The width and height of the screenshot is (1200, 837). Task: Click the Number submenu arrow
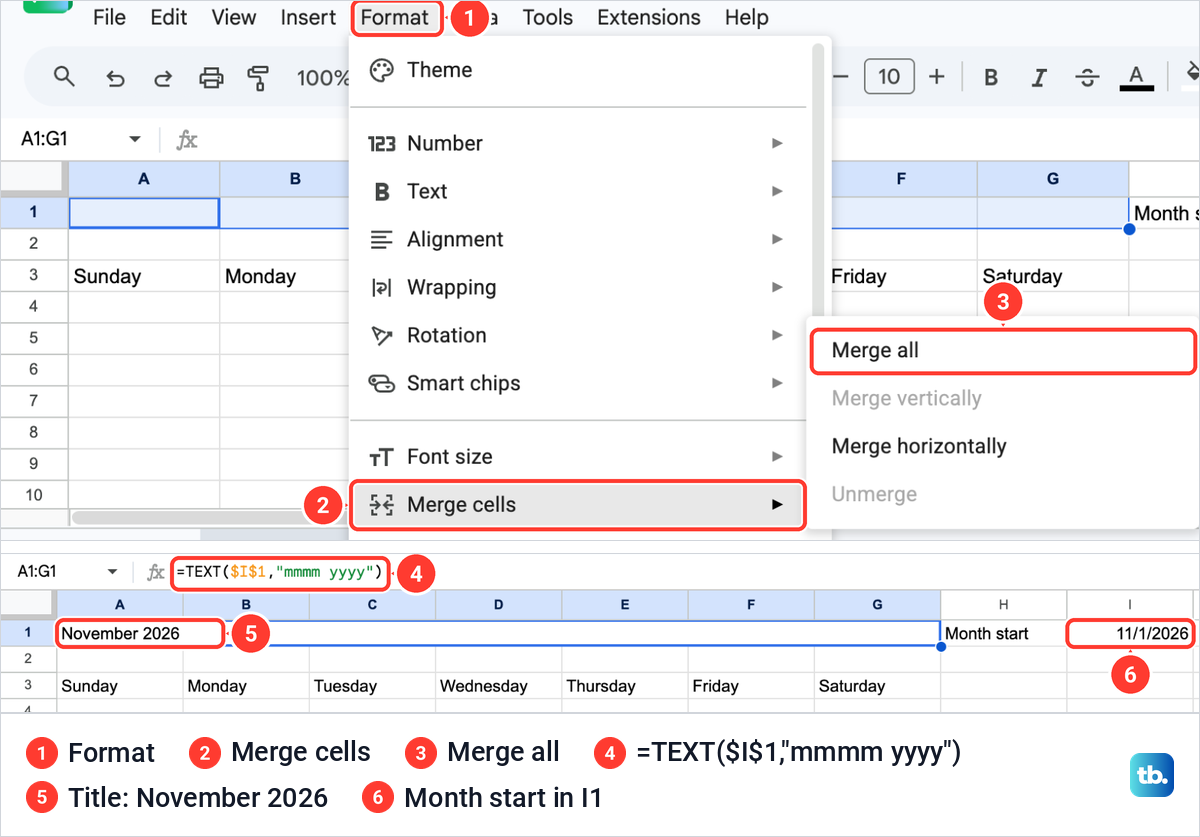coord(777,143)
